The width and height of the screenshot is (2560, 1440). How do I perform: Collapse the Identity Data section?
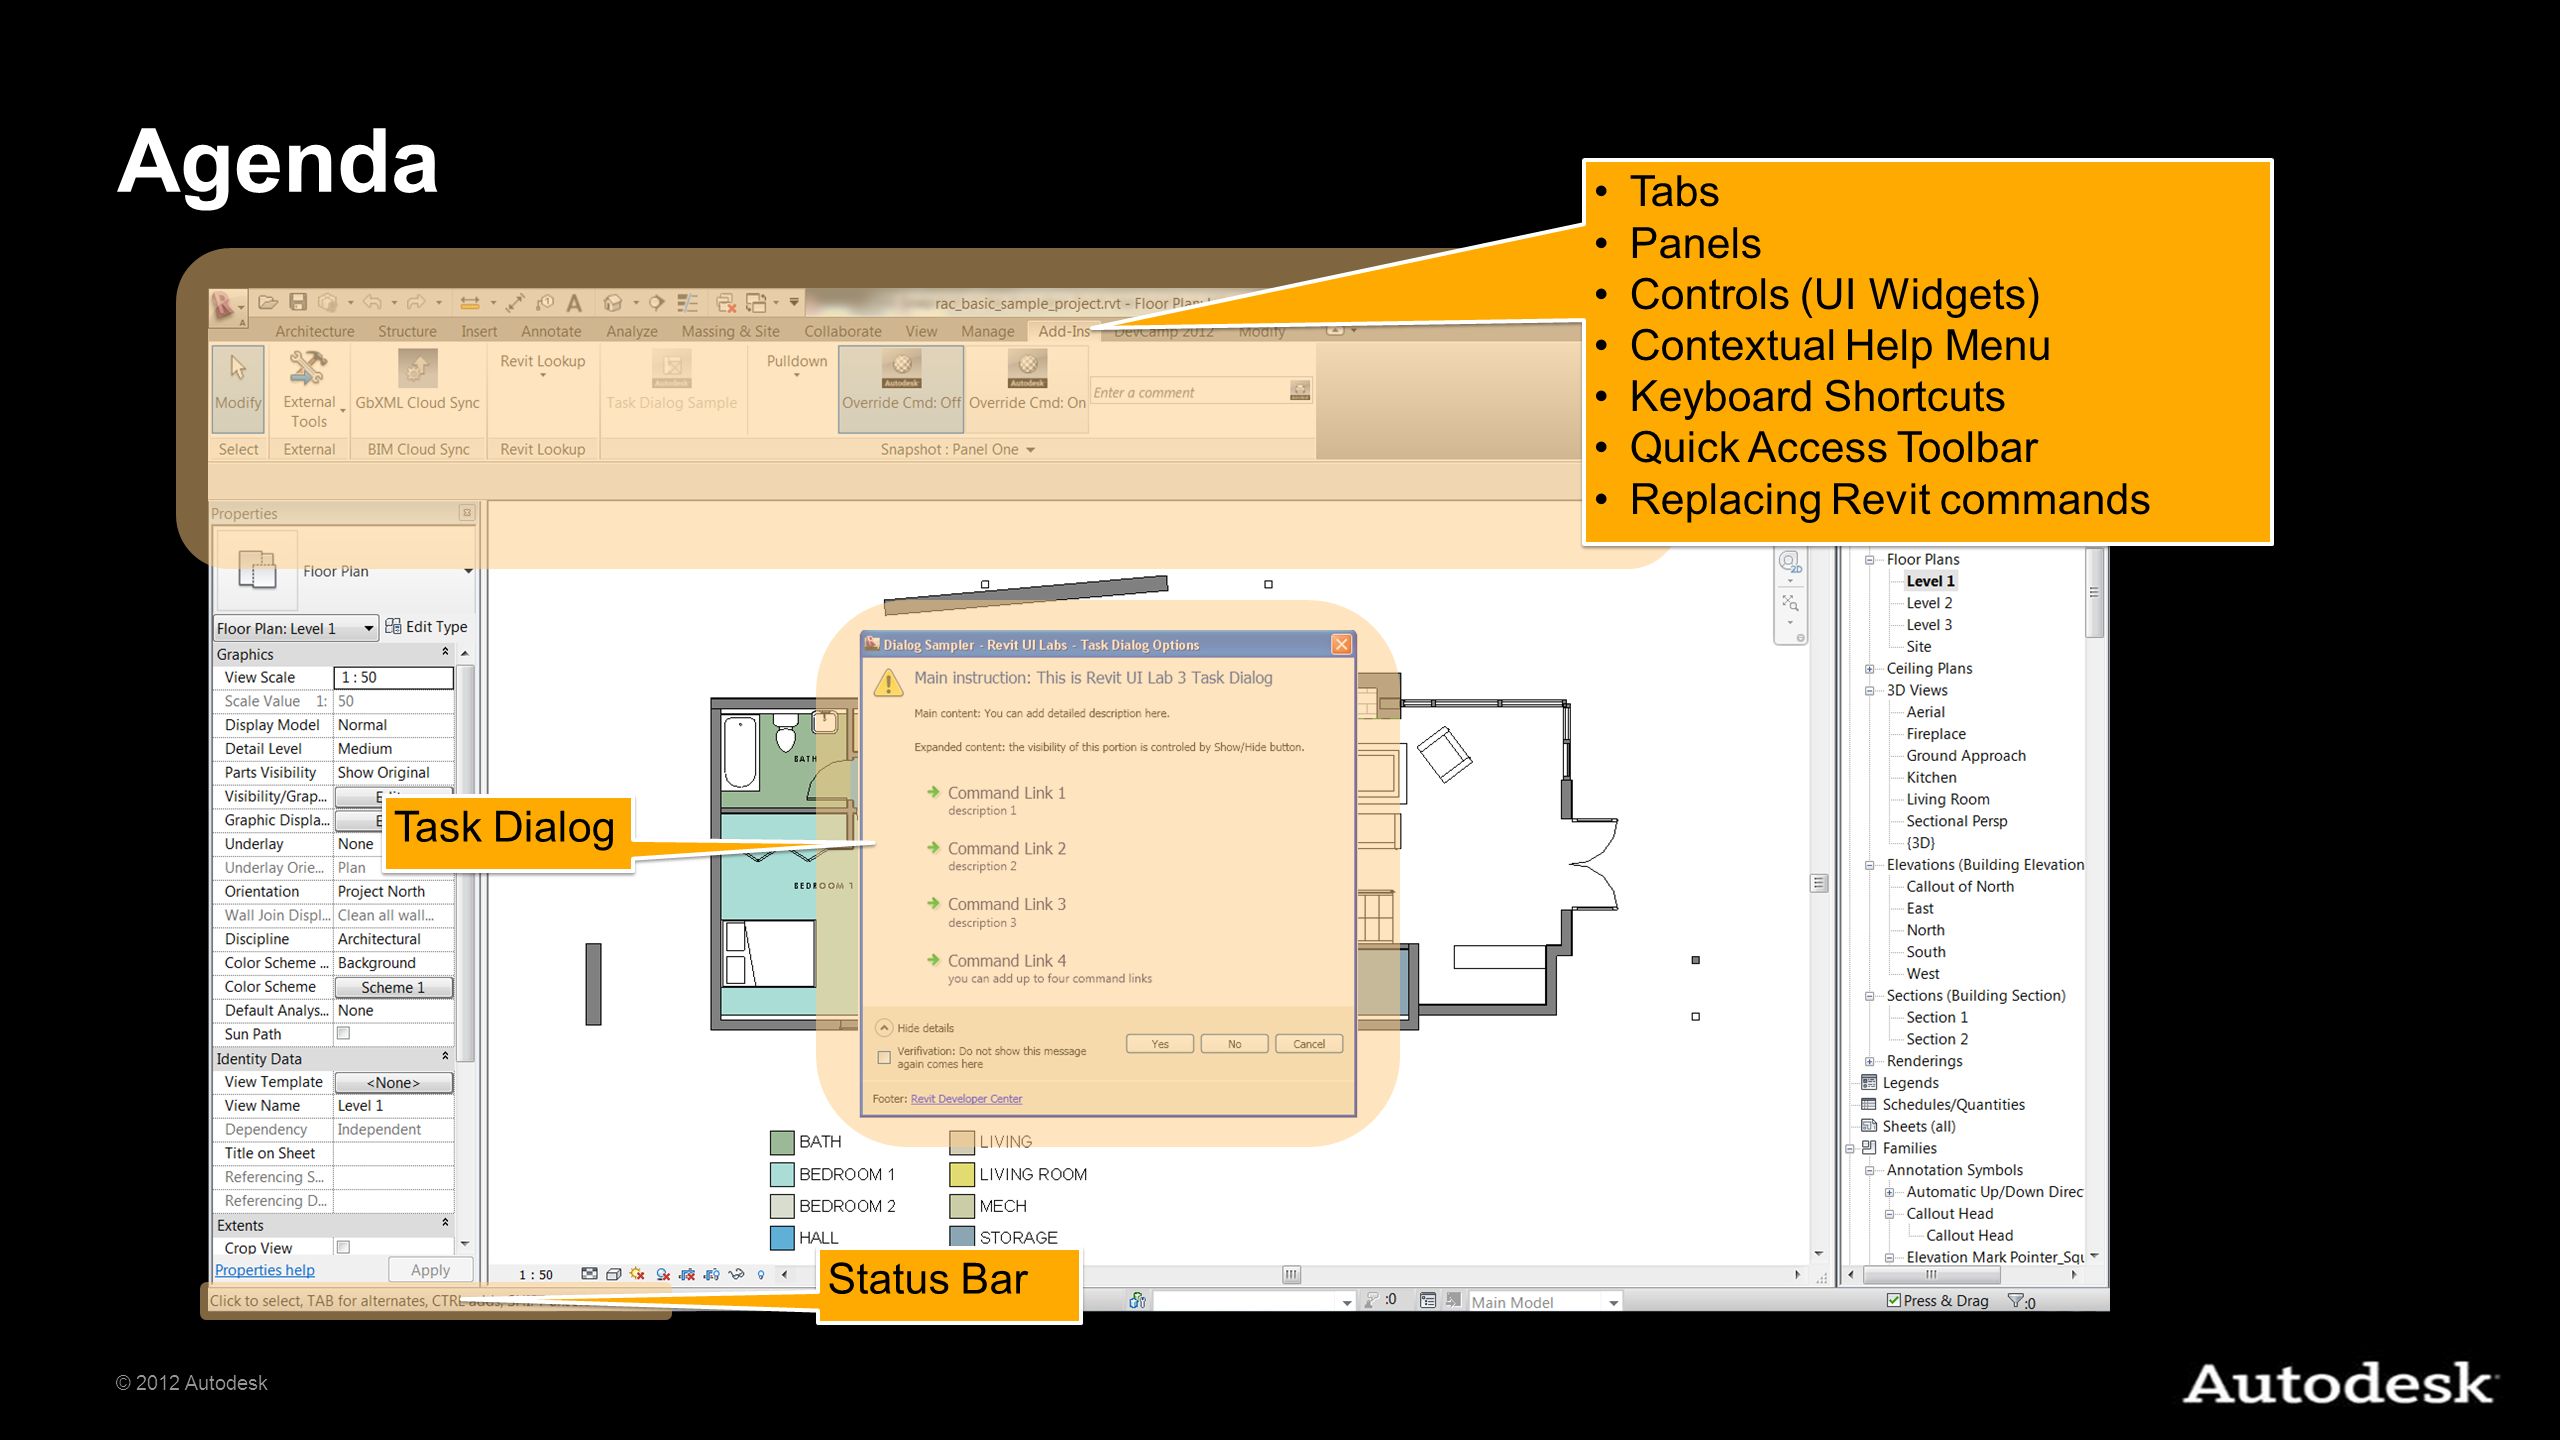point(445,1057)
